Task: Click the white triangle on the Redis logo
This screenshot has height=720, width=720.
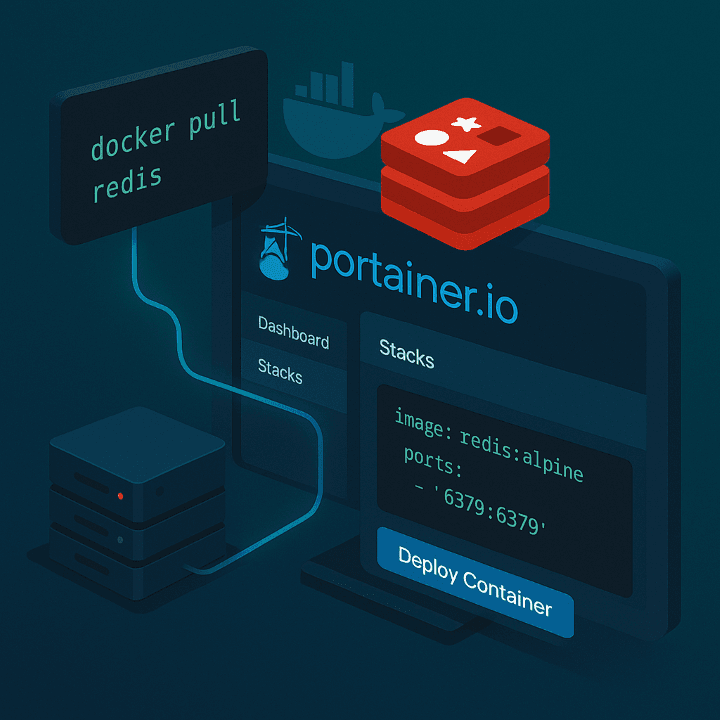Action: (459, 156)
